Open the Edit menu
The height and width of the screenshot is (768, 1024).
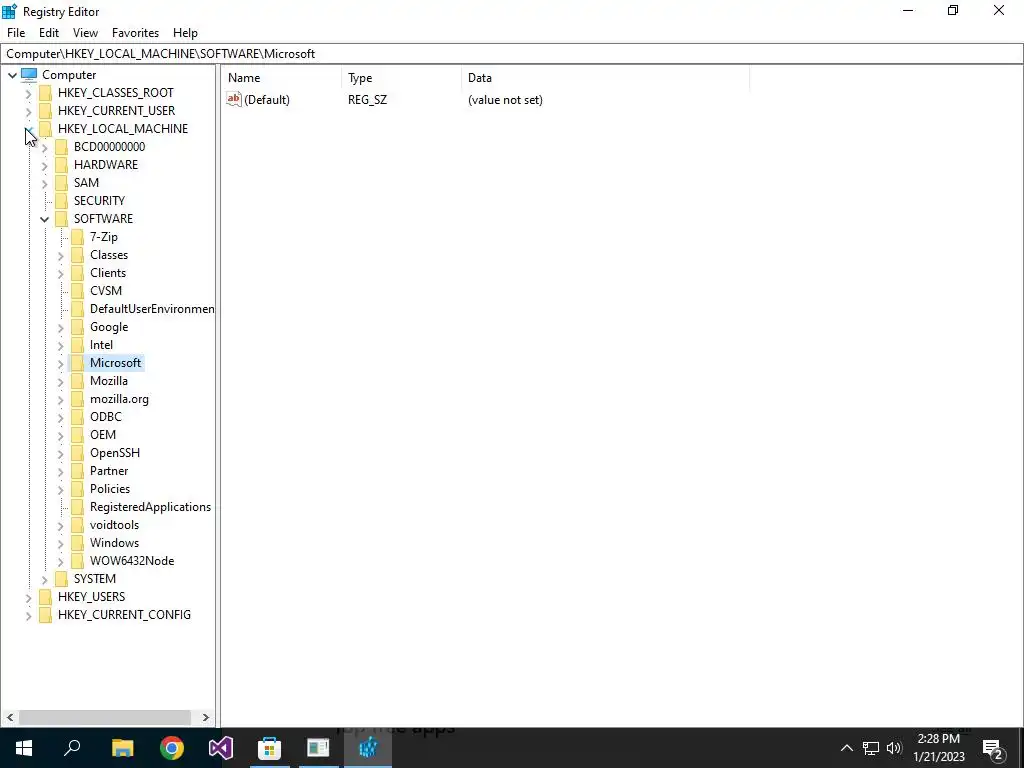(x=49, y=33)
